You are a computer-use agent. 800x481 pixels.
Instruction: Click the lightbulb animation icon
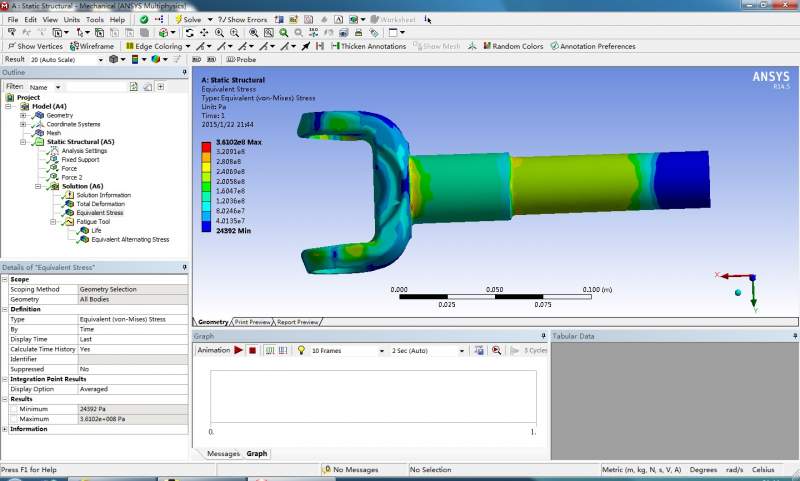click(x=301, y=350)
